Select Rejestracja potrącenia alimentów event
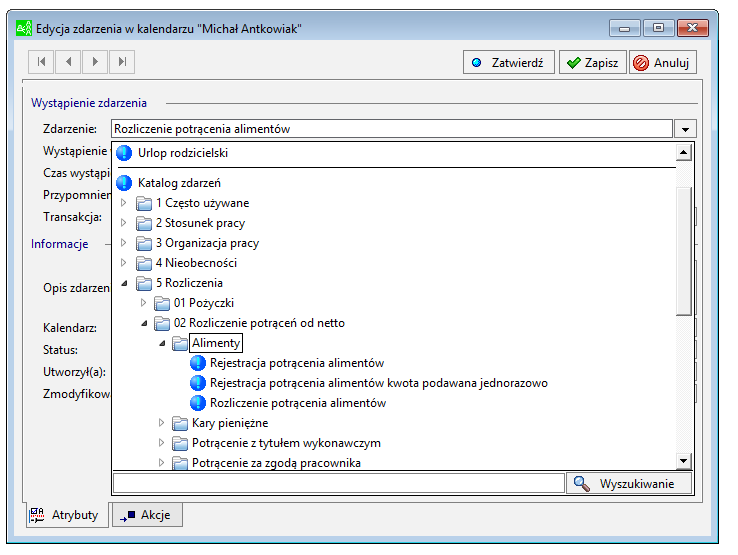The image size is (738, 555). click(x=297, y=363)
